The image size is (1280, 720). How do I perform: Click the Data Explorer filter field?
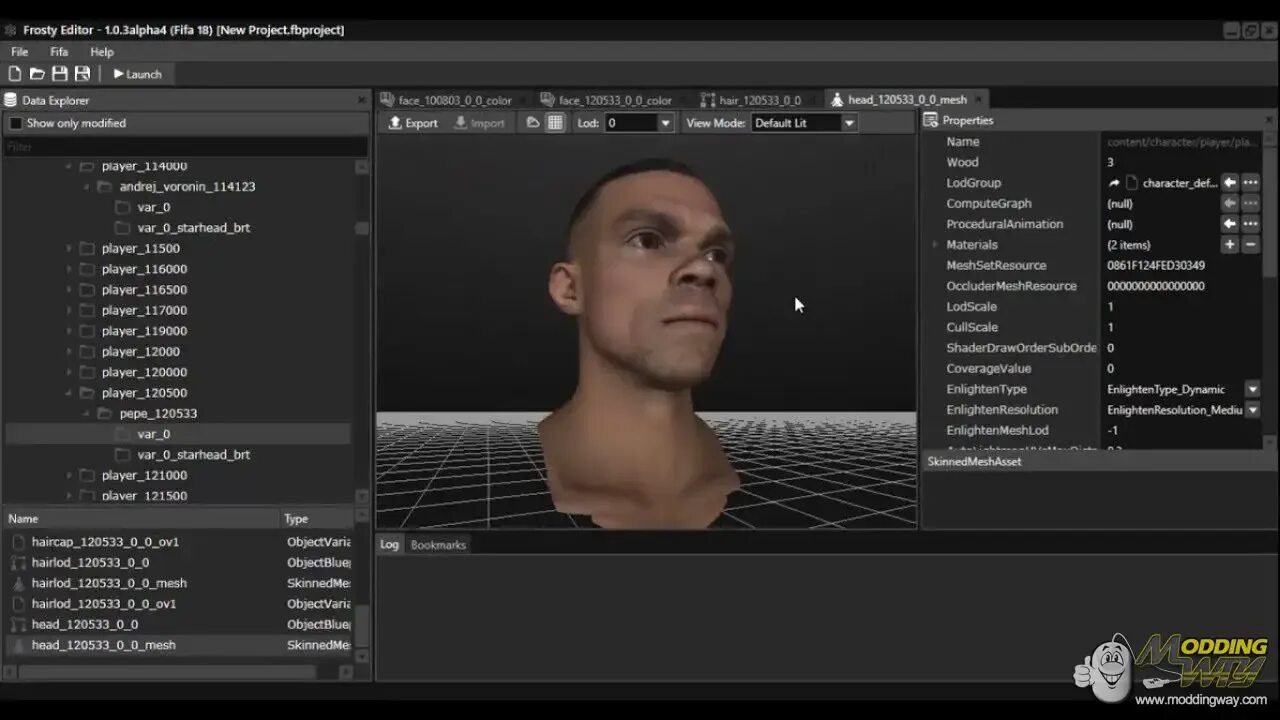[186, 147]
